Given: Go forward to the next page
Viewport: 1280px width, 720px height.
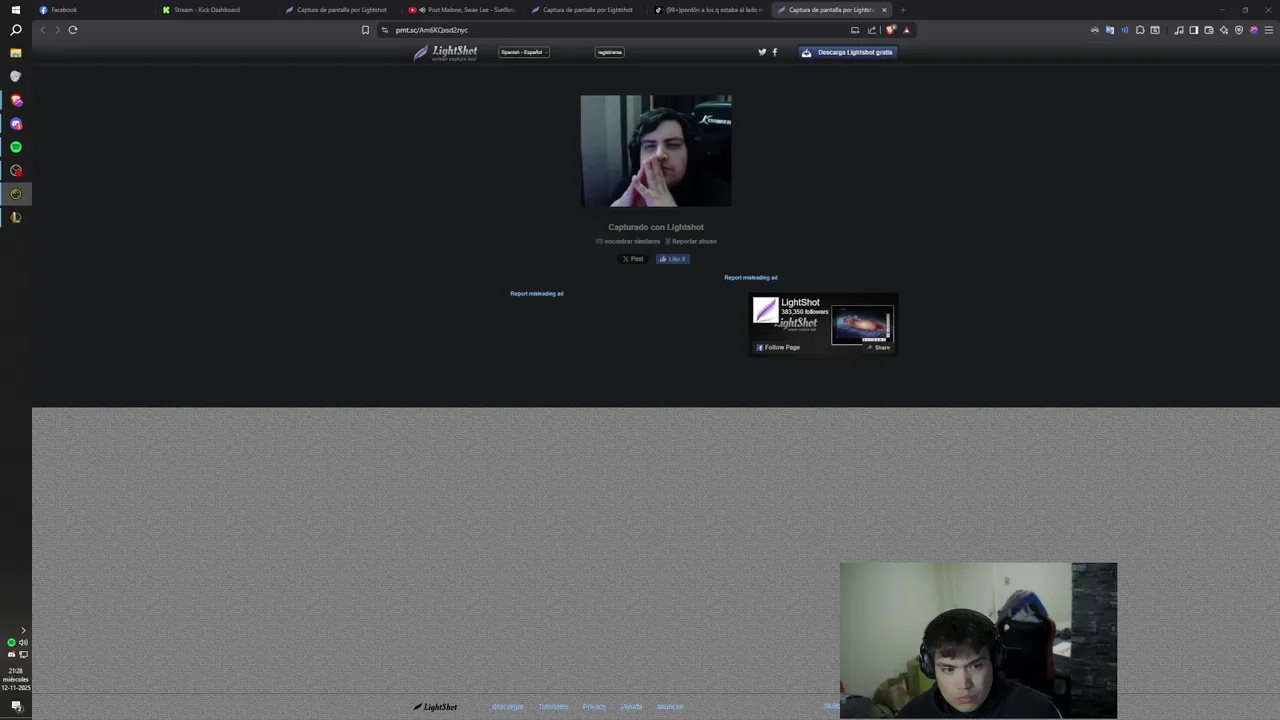Looking at the screenshot, I should (57, 30).
